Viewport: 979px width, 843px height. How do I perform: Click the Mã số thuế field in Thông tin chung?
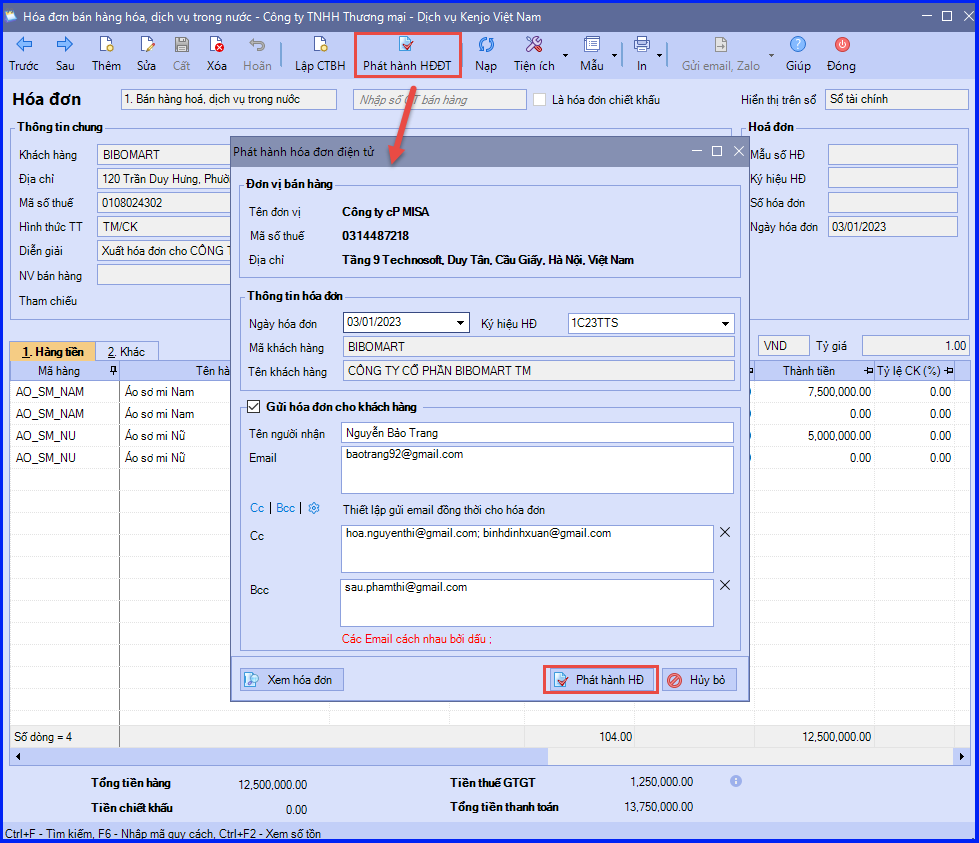click(164, 203)
